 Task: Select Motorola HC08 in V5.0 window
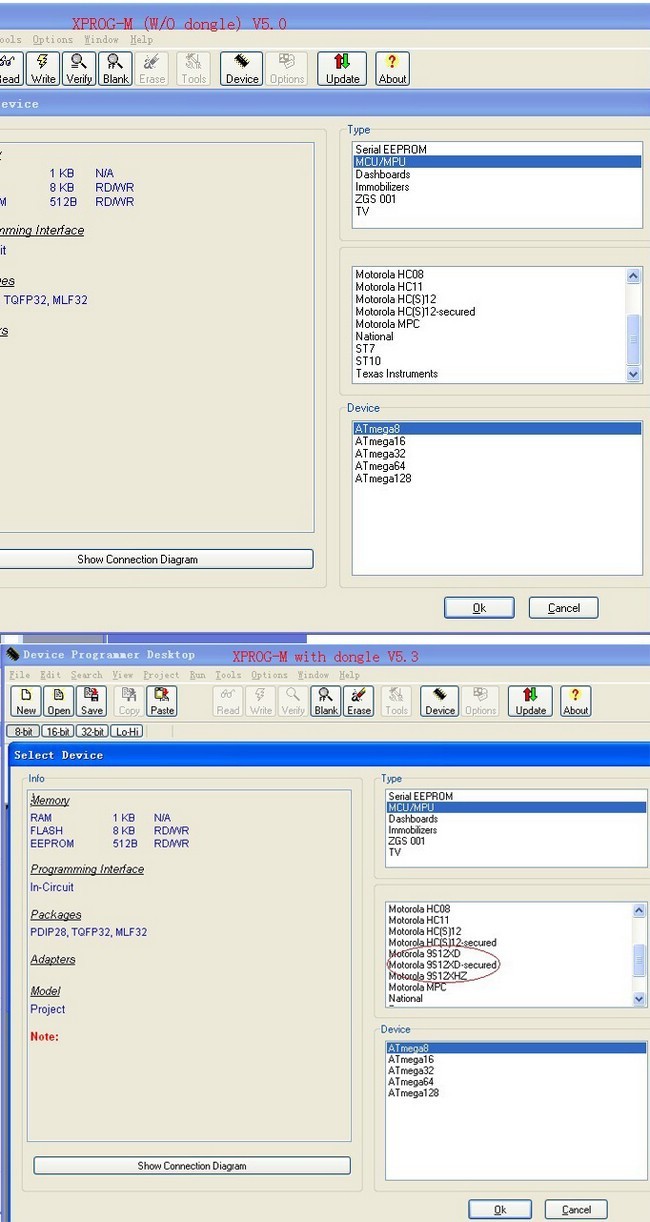point(489,274)
